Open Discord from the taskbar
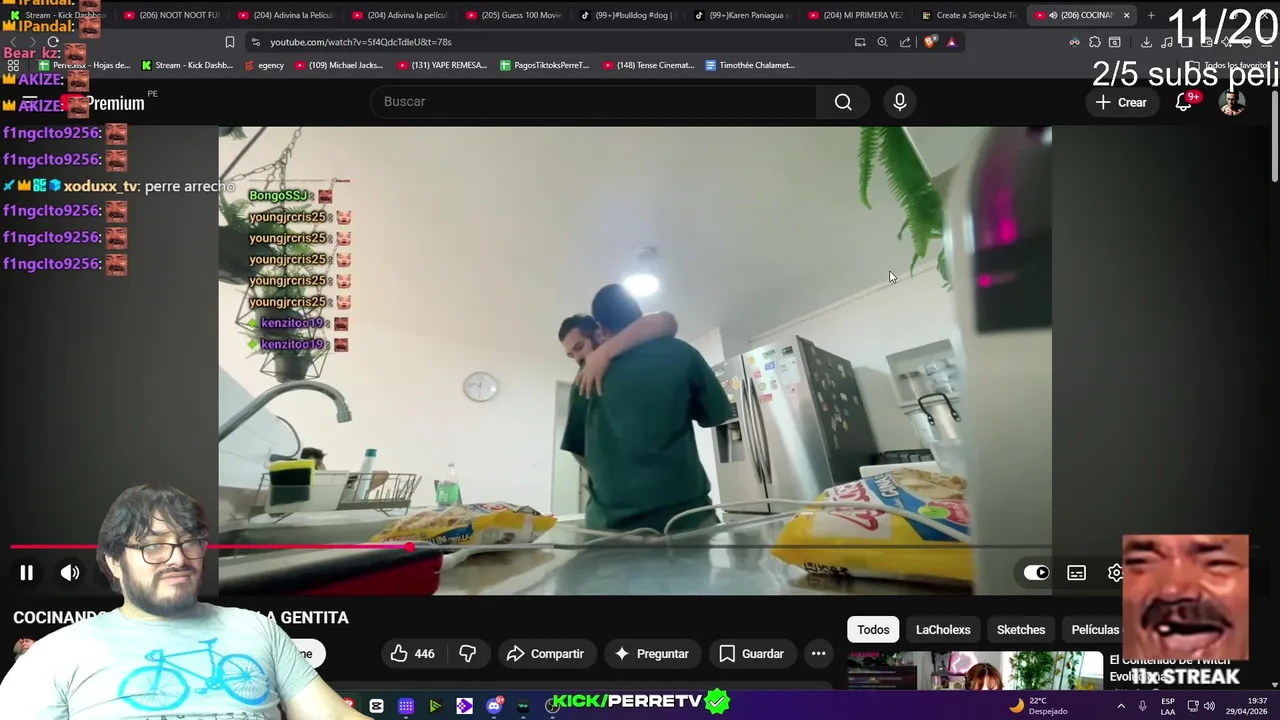Viewport: 1280px width, 720px height. (494, 706)
